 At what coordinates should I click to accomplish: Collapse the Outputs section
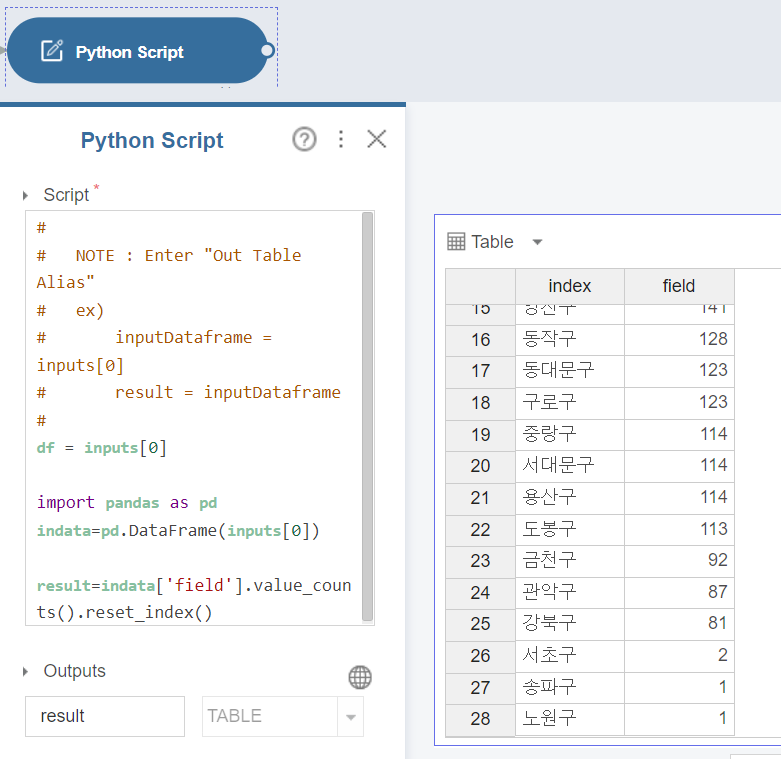coord(26,672)
